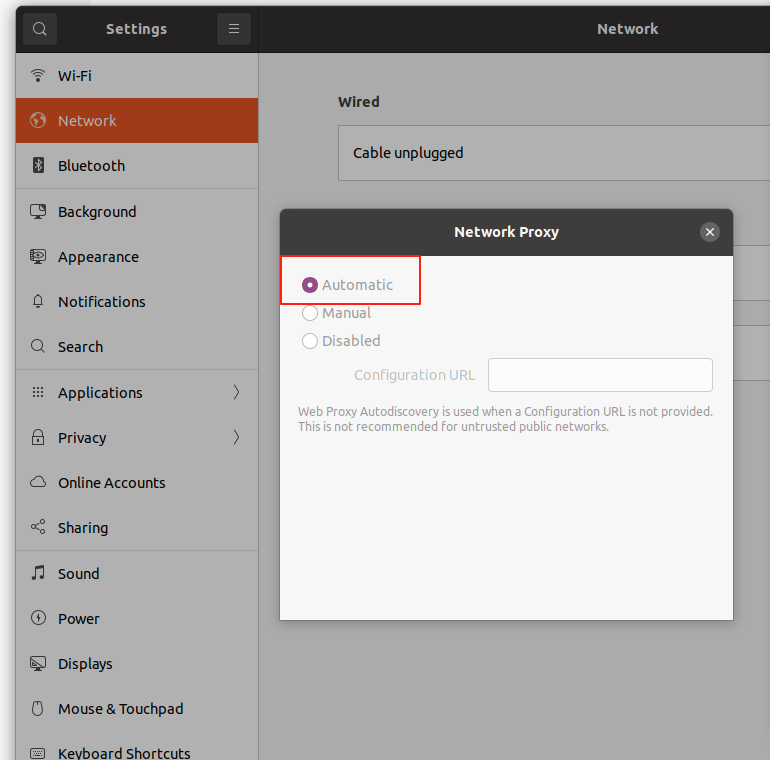Click the Configuration URL label

(414, 375)
